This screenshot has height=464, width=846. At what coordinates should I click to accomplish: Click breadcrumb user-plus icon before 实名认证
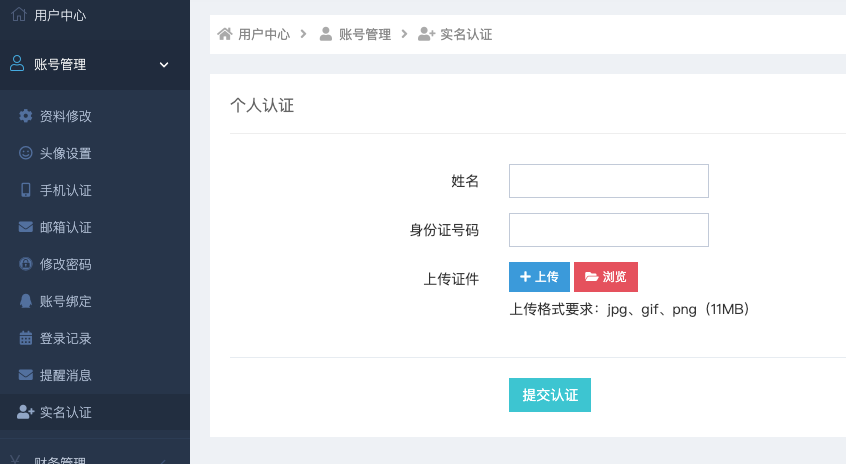[426, 34]
